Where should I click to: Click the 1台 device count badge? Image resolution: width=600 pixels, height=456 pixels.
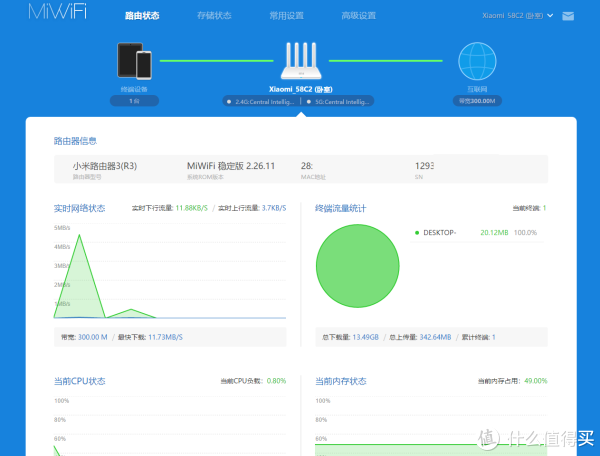pyautogui.click(x=134, y=101)
